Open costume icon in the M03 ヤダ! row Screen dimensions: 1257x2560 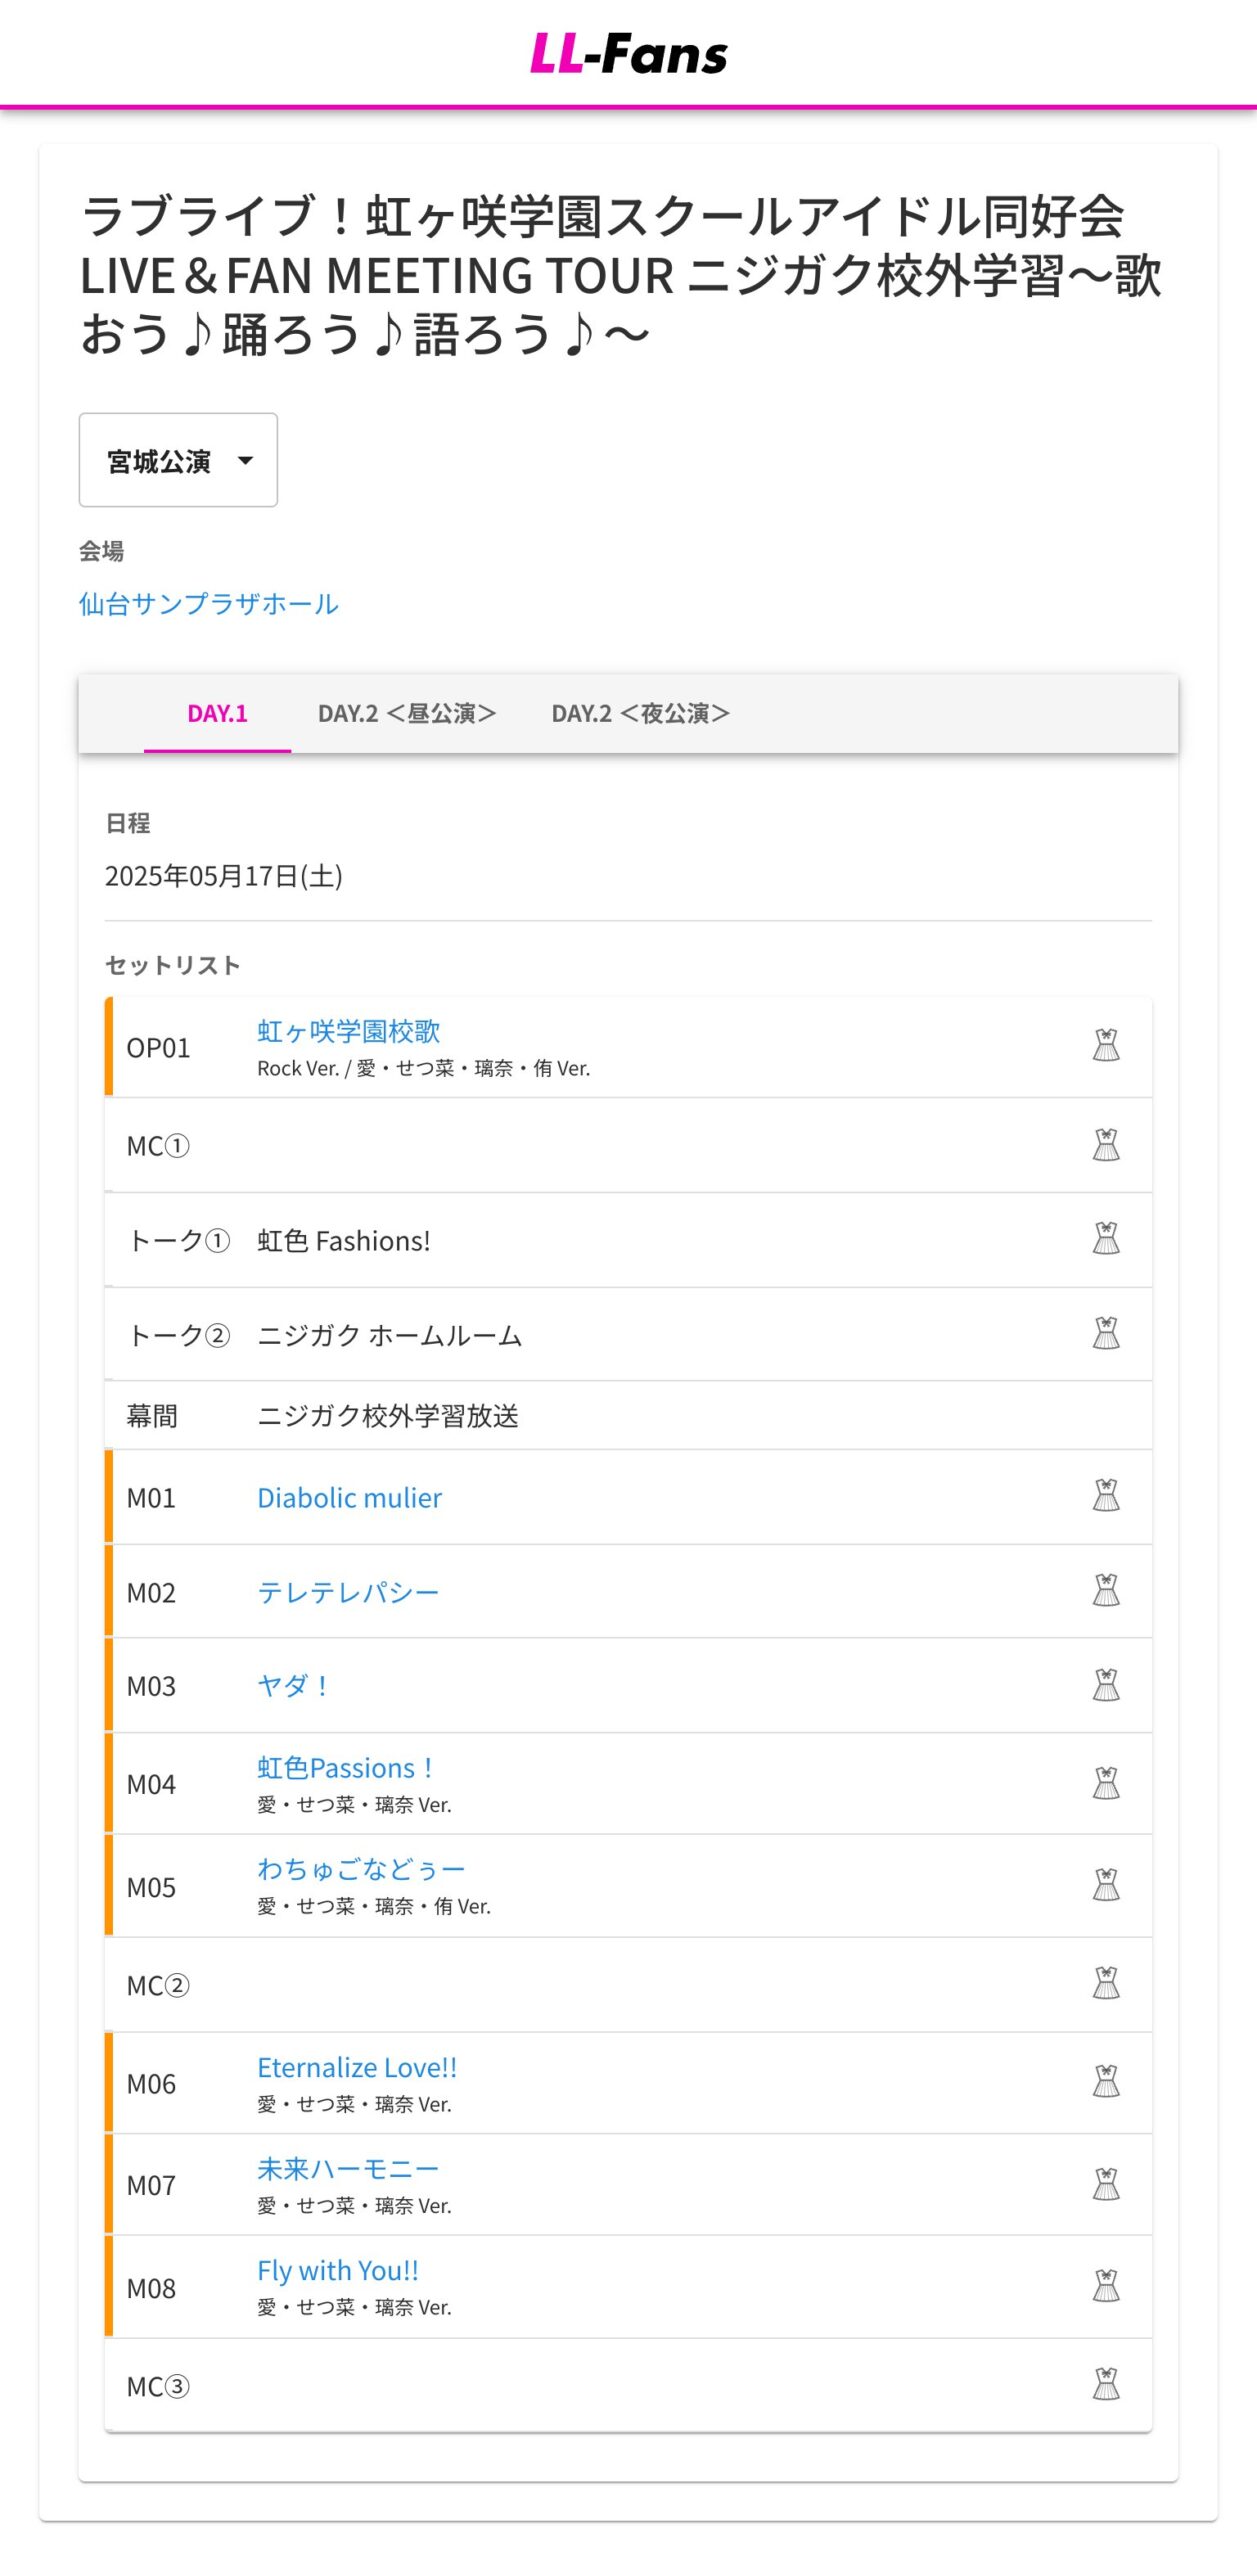tap(1105, 1685)
